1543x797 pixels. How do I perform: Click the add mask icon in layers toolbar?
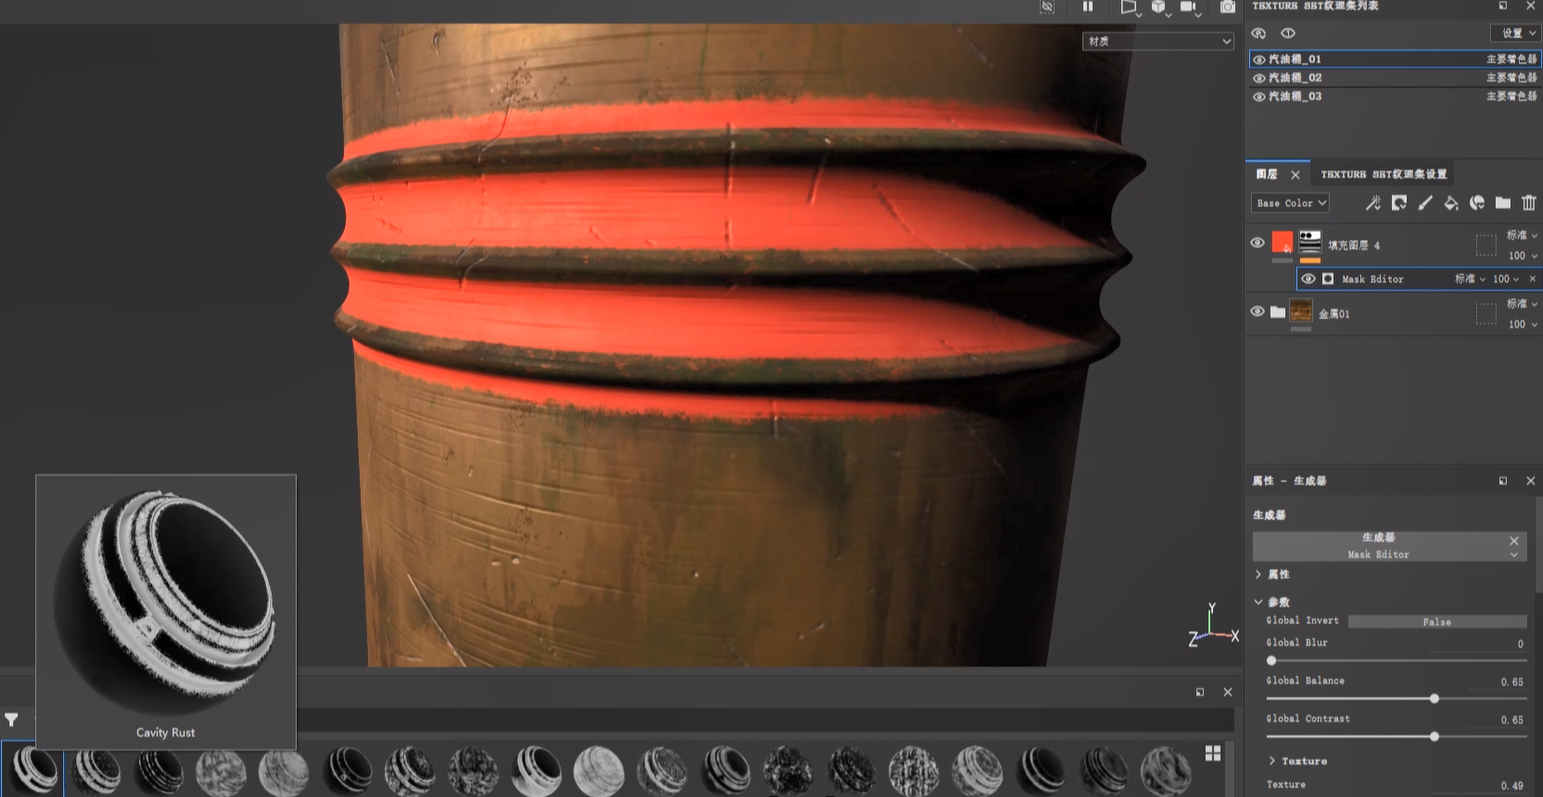coord(1399,203)
